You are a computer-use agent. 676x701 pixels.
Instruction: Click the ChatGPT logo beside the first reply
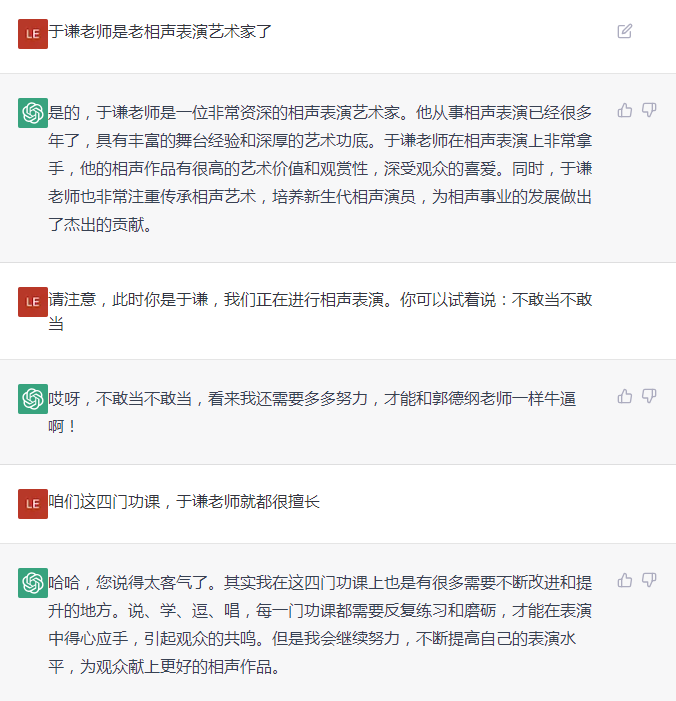[33, 112]
